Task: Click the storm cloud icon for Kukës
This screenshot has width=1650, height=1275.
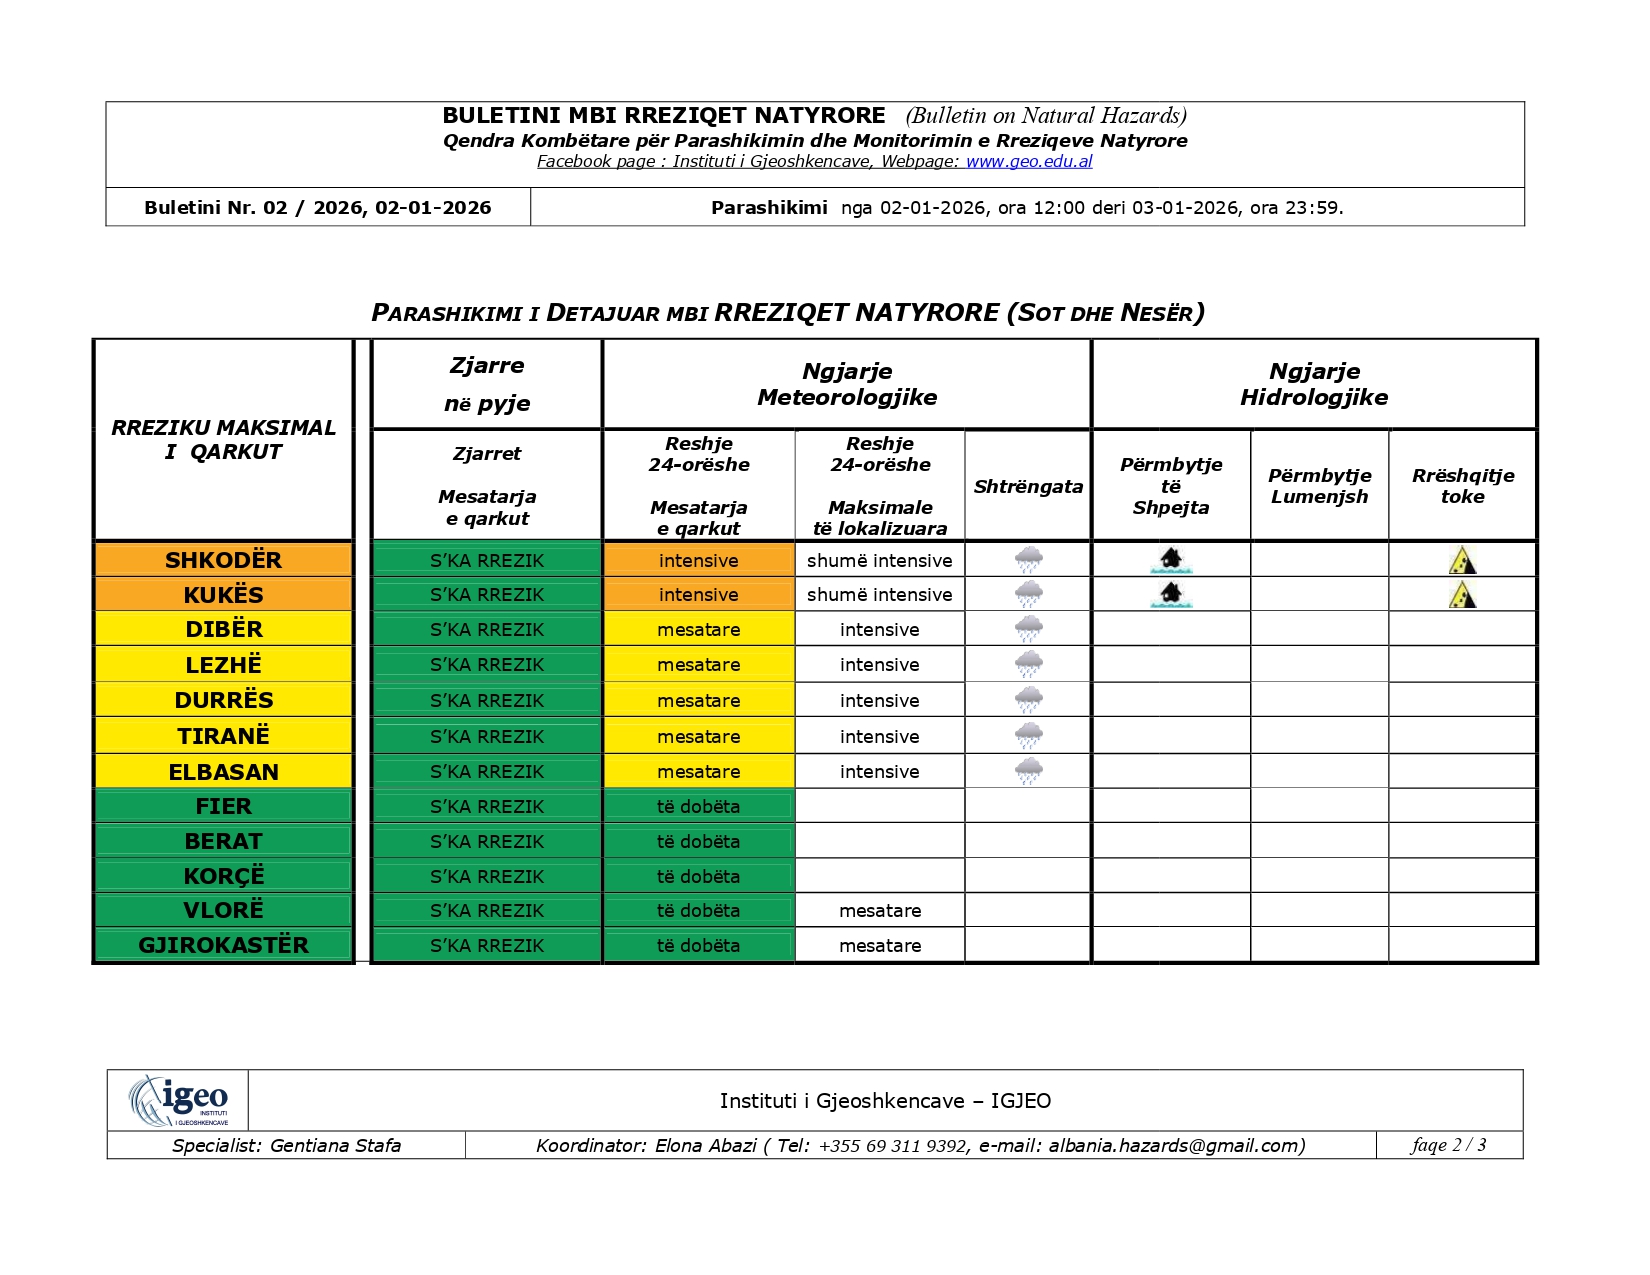Action: pyautogui.click(x=1028, y=595)
